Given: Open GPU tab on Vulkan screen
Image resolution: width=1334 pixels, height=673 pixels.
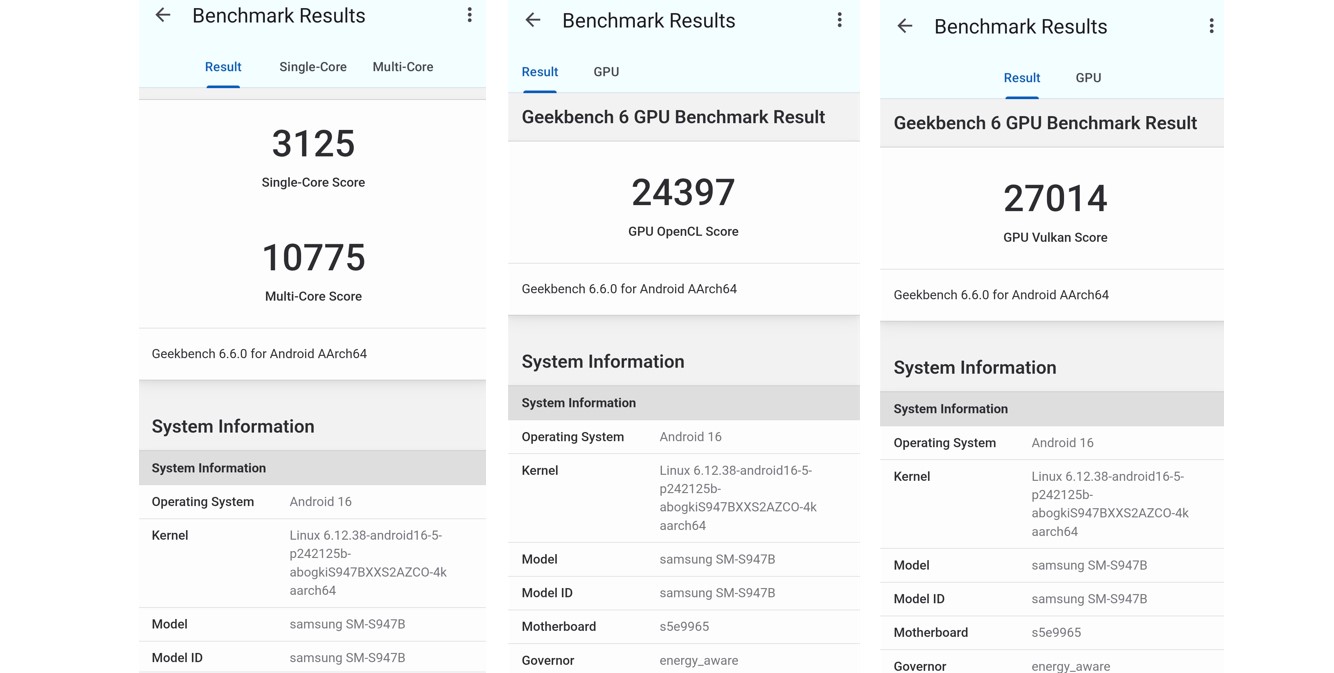Looking at the screenshot, I should pos(1088,78).
